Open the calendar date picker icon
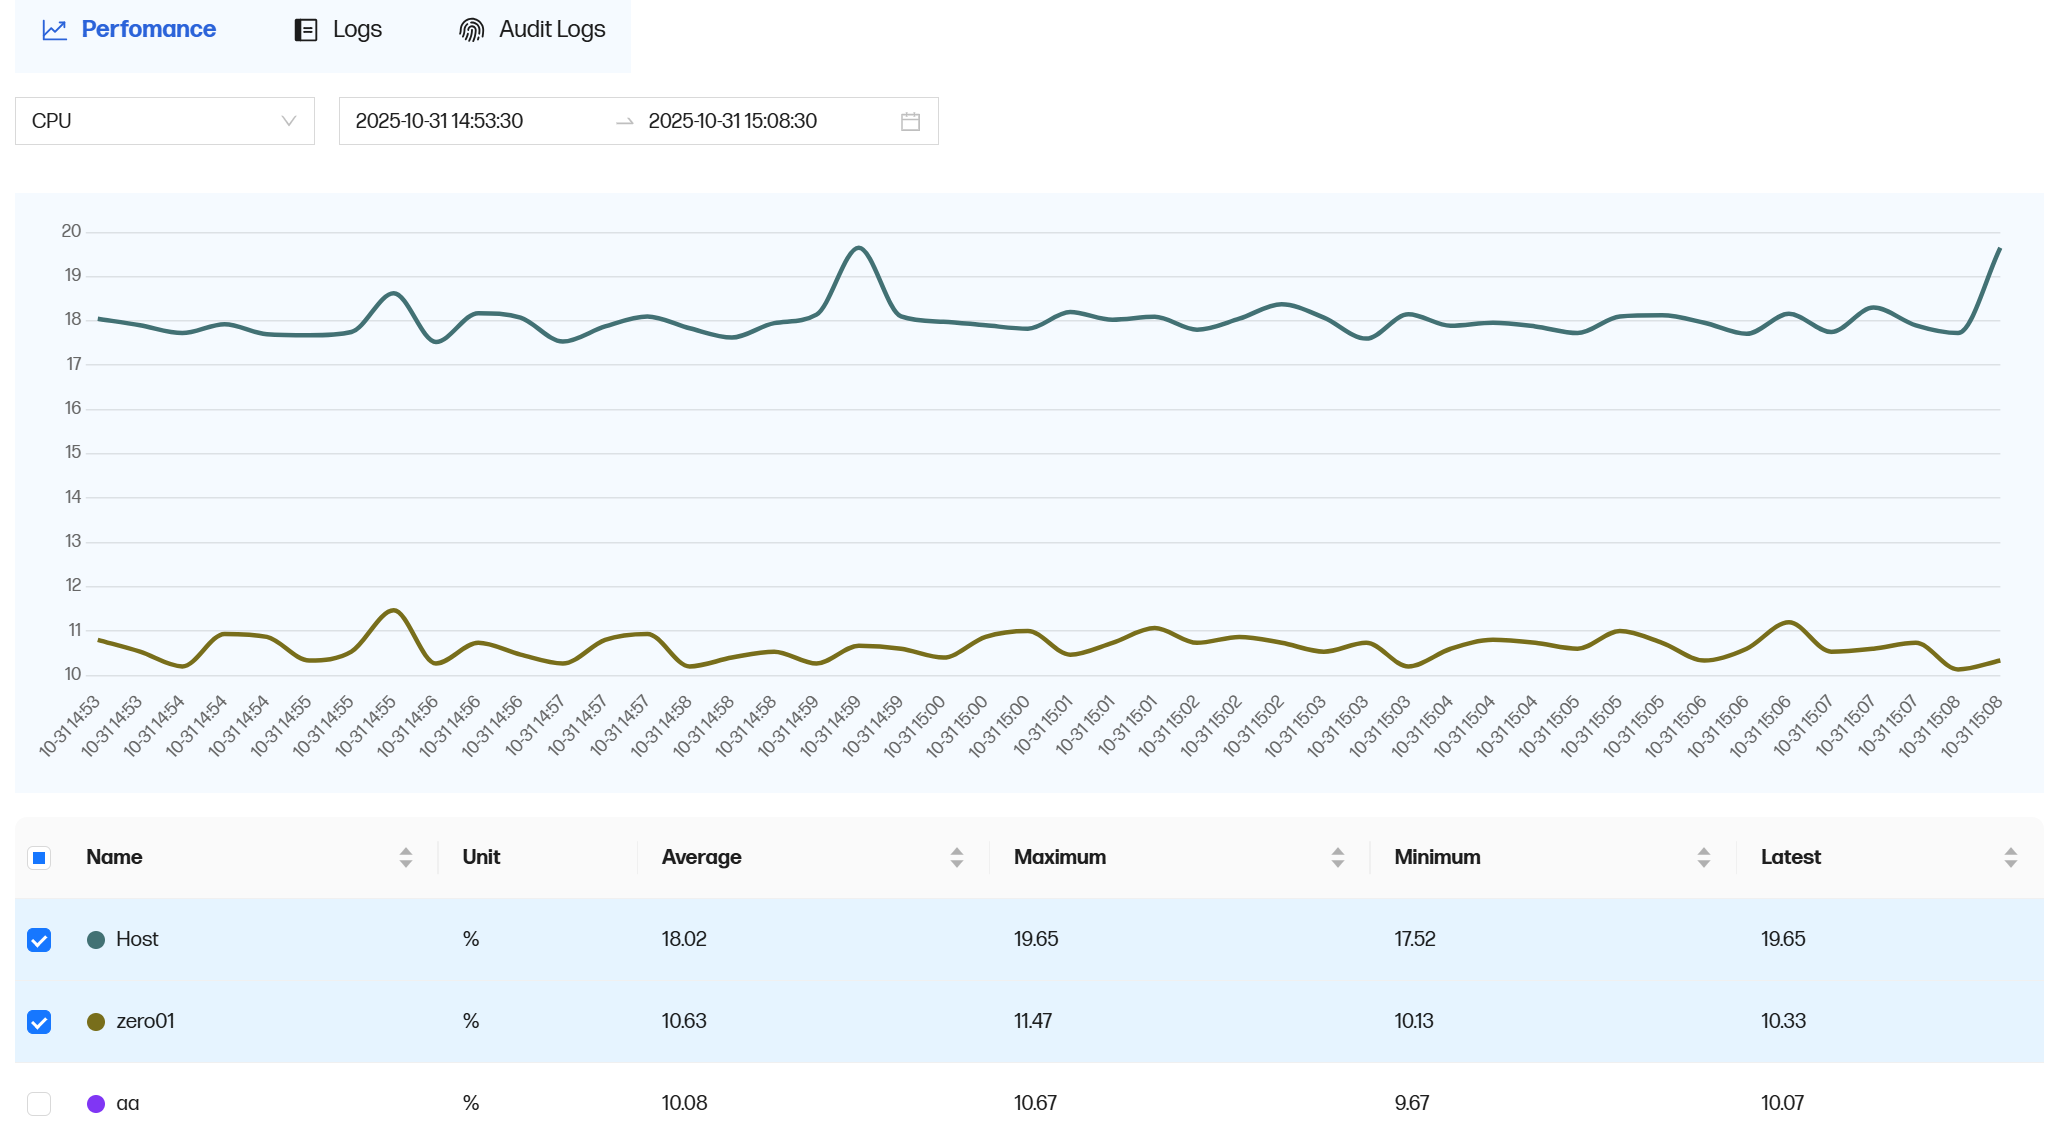The height and width of the screenshot is (1141, 2062). coord(910,121)
